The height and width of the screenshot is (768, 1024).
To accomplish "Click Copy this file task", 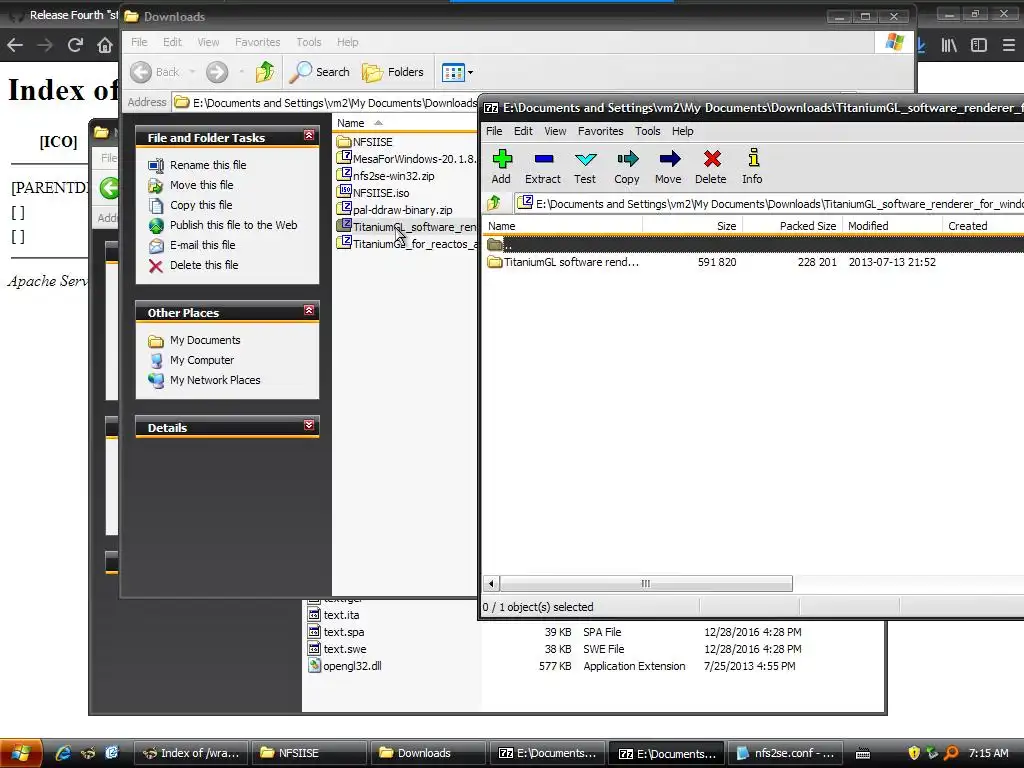I will coord(200,205).
